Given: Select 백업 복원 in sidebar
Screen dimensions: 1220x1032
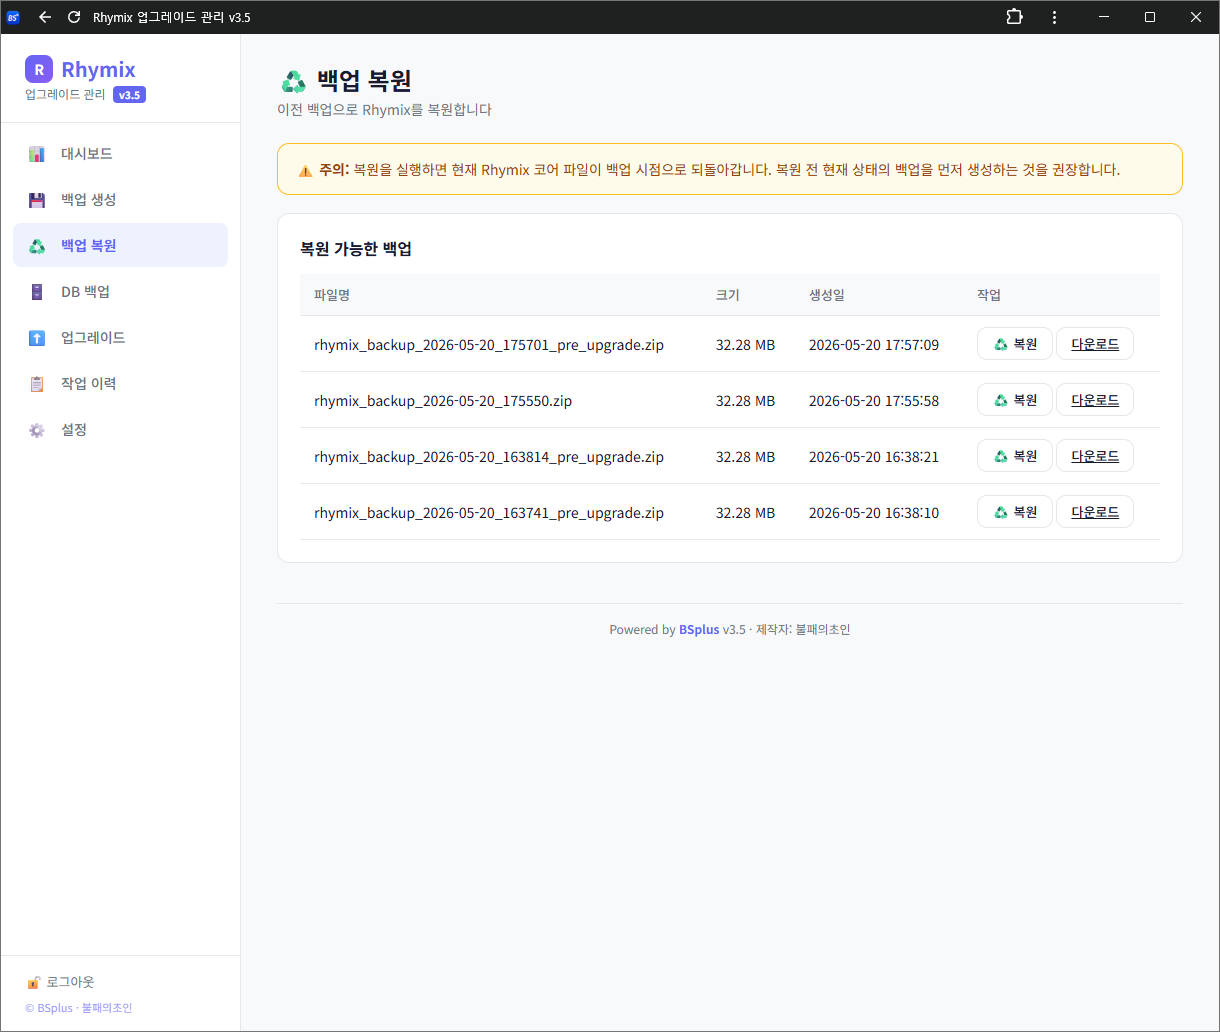Looking at the screenshot, I should 120,245.
